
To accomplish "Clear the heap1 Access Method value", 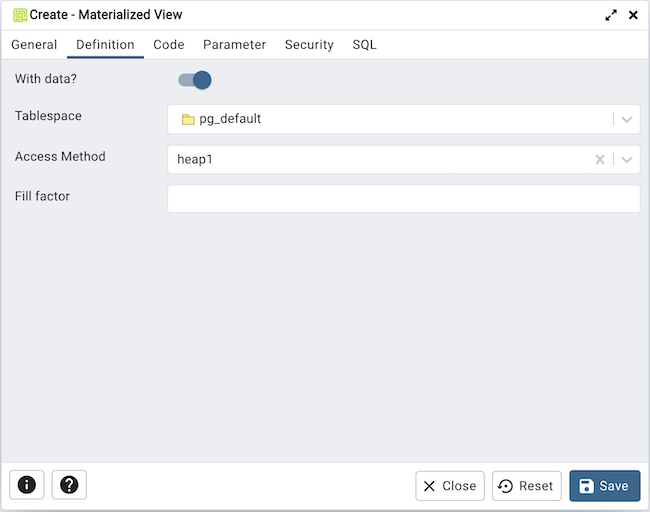I will [x=600, y=159].
